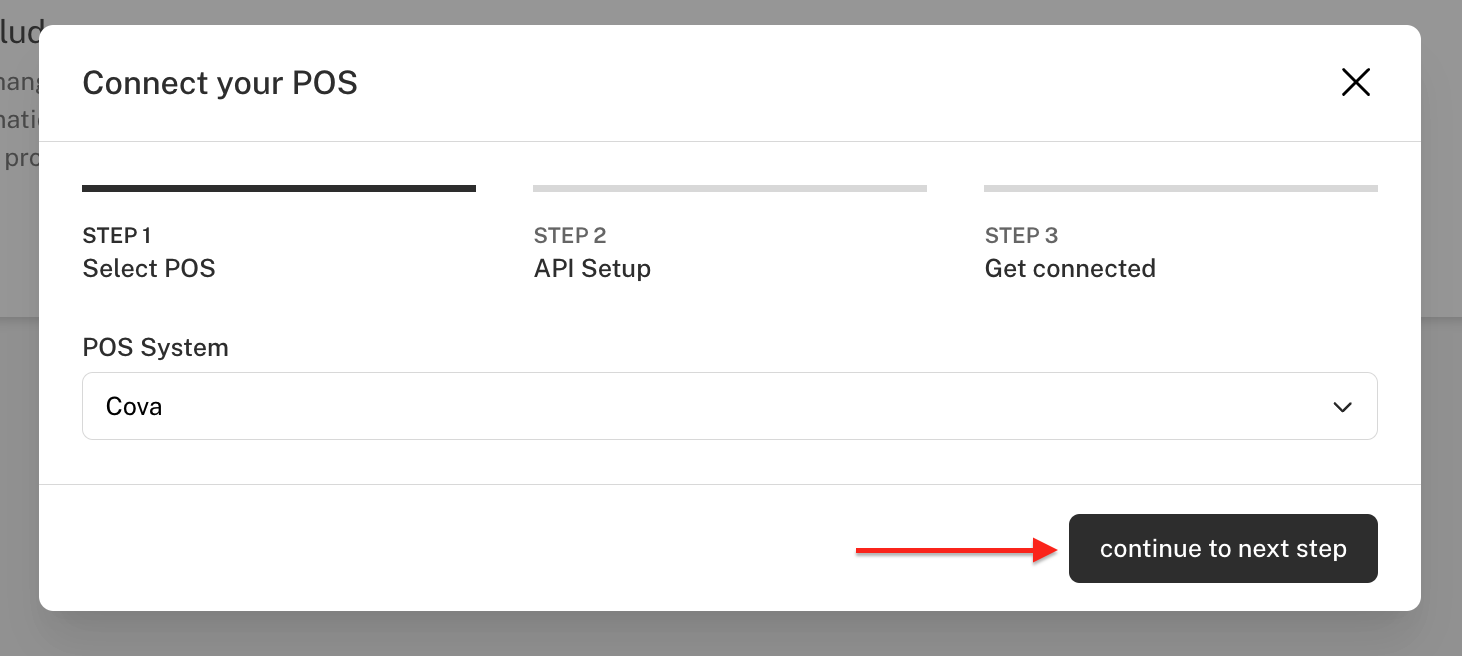Expand the dropdown using its chevron arrow
1462x656 pixels.
[x=1342, y=407]
